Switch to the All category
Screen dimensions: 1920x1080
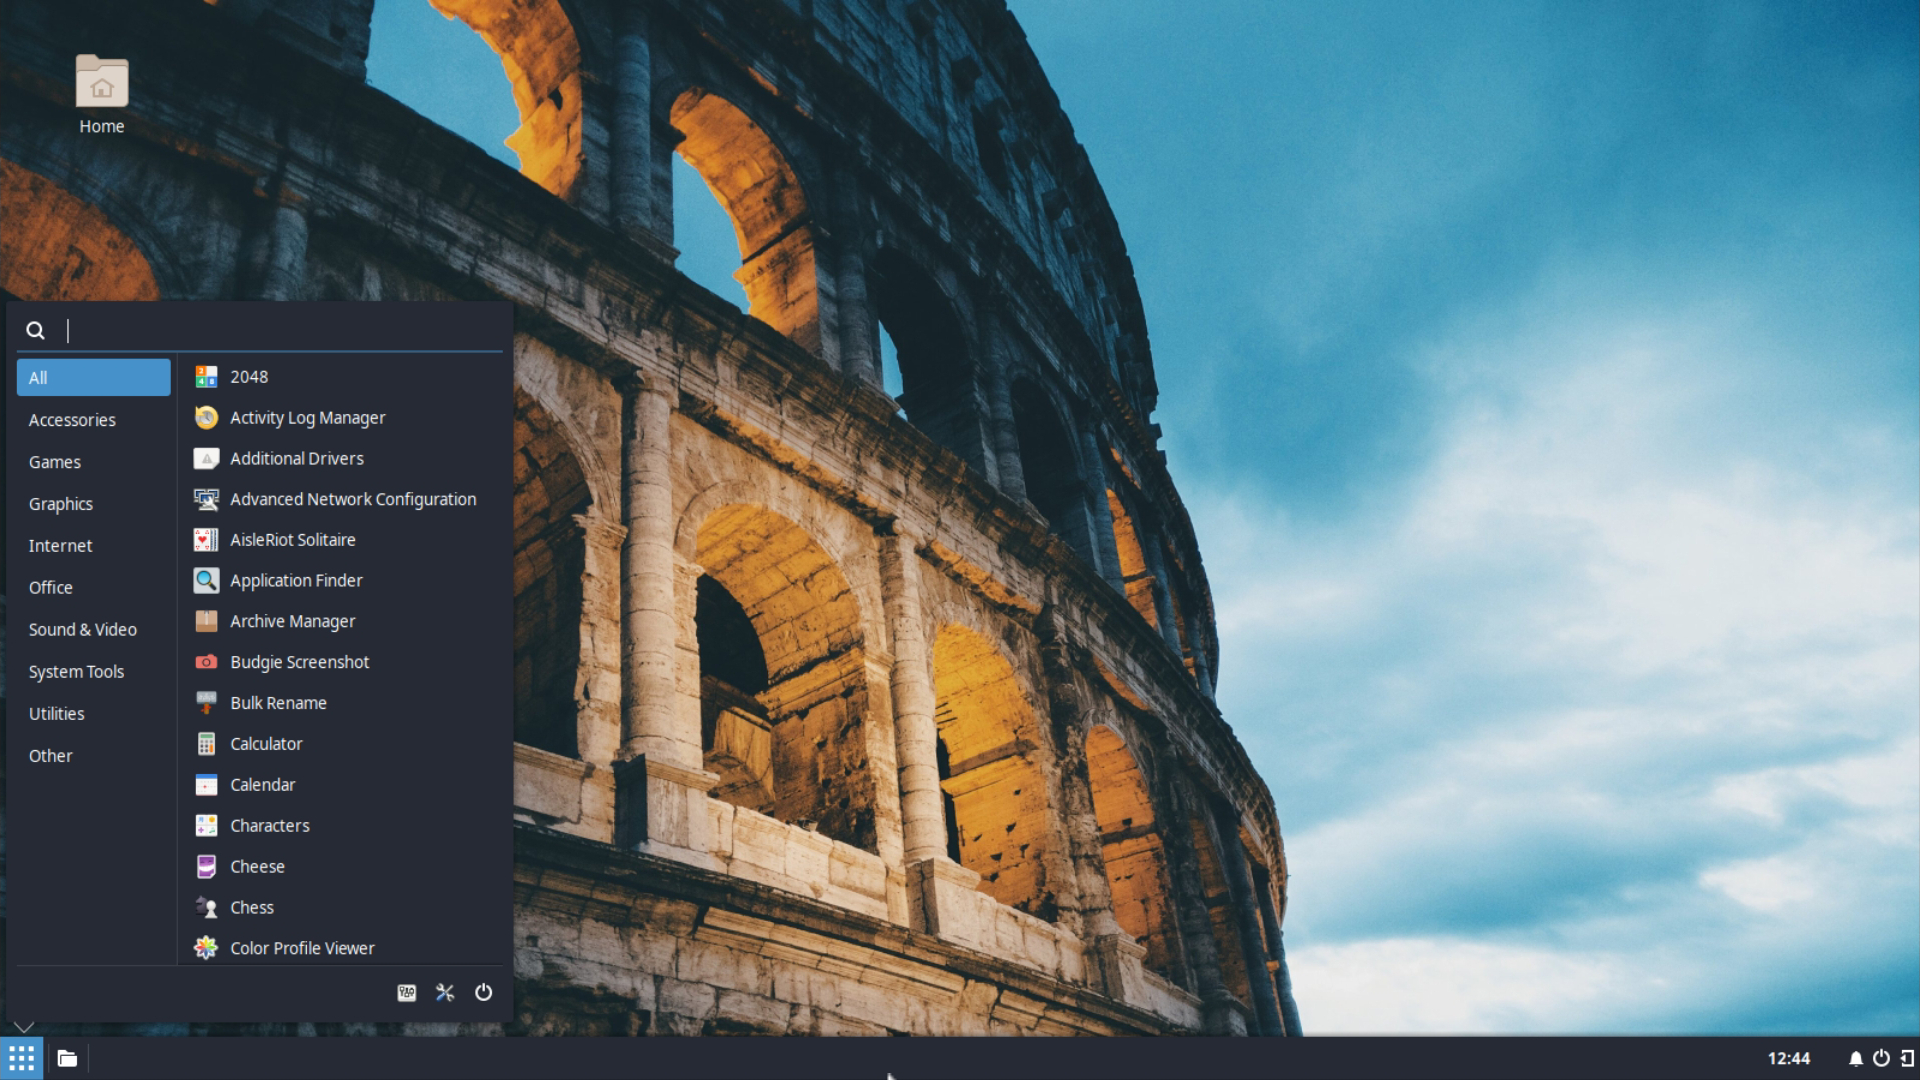click(x=93, y=378)
